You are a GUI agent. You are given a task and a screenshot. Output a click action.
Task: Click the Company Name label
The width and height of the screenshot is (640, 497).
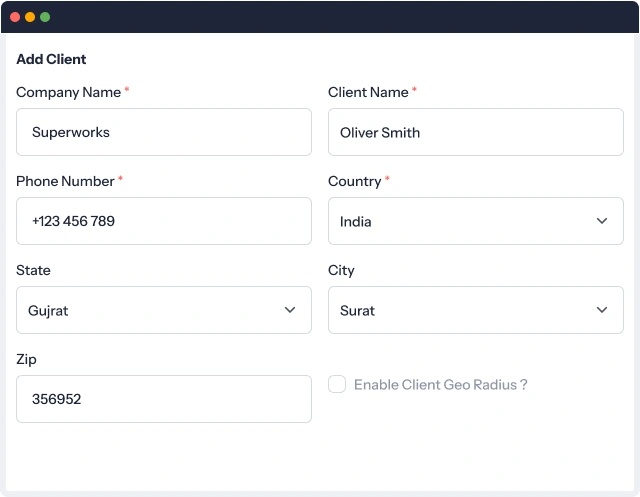pos(69,93)
